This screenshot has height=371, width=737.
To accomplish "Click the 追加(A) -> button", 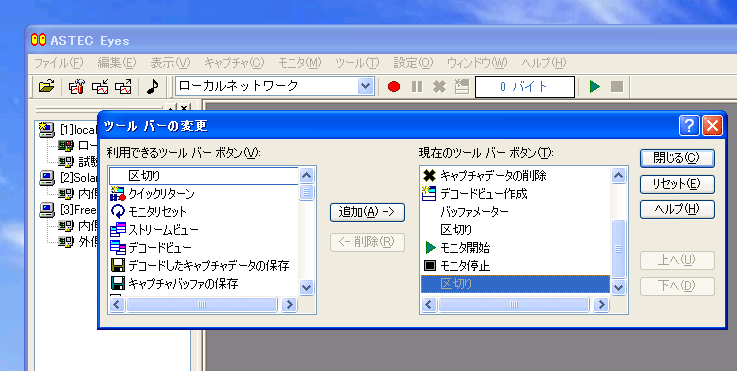I will tap(367, 212).
